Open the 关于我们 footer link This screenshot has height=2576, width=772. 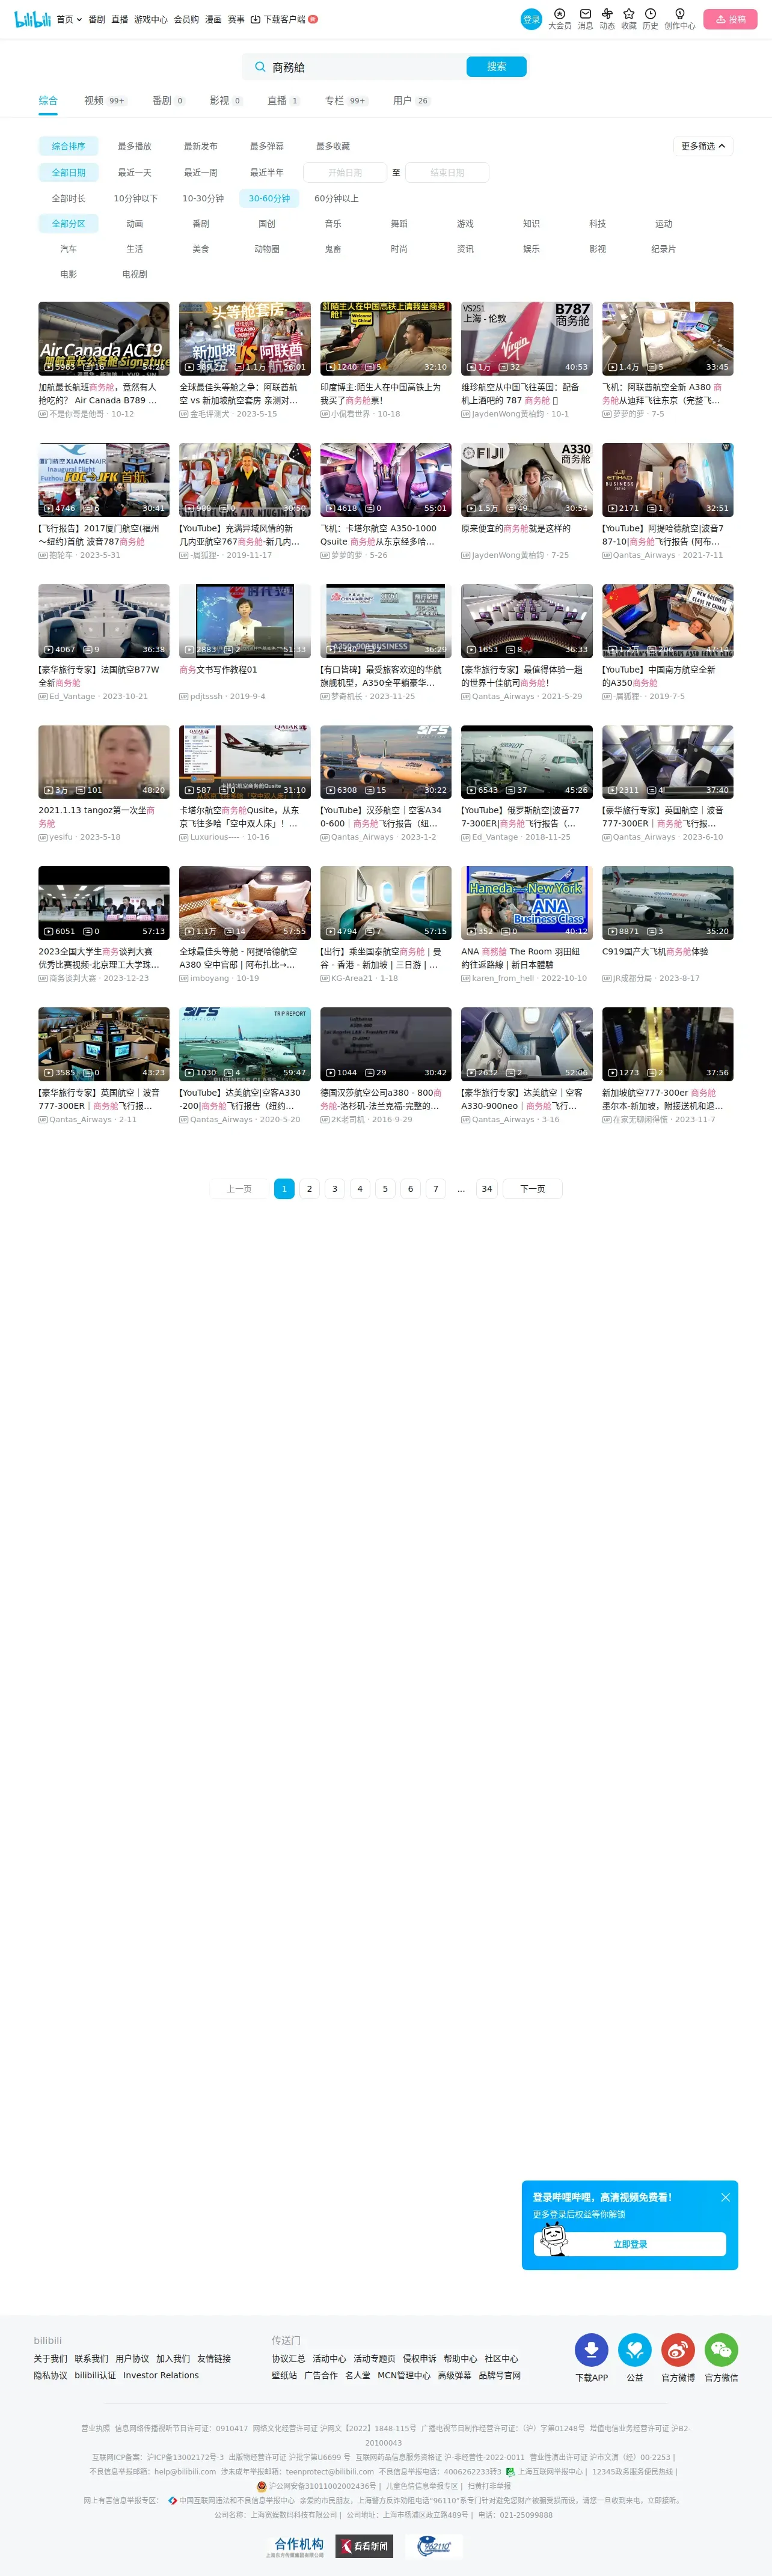tap(50, 2358)
